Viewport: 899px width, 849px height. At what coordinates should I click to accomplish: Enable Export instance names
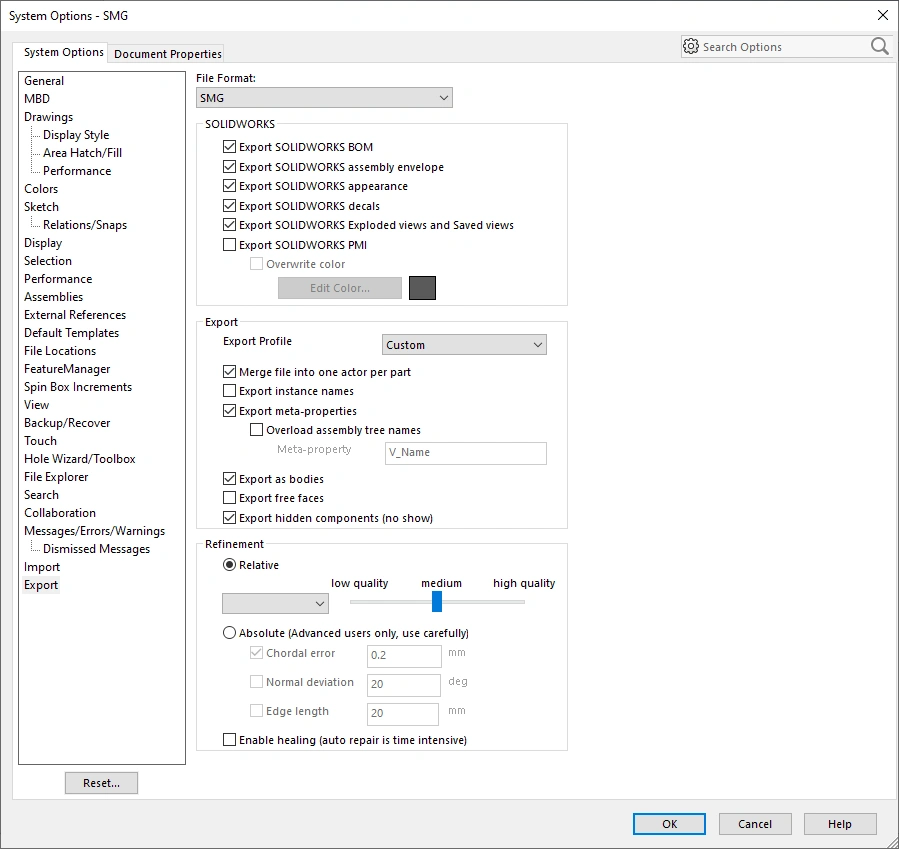[229, 391]
